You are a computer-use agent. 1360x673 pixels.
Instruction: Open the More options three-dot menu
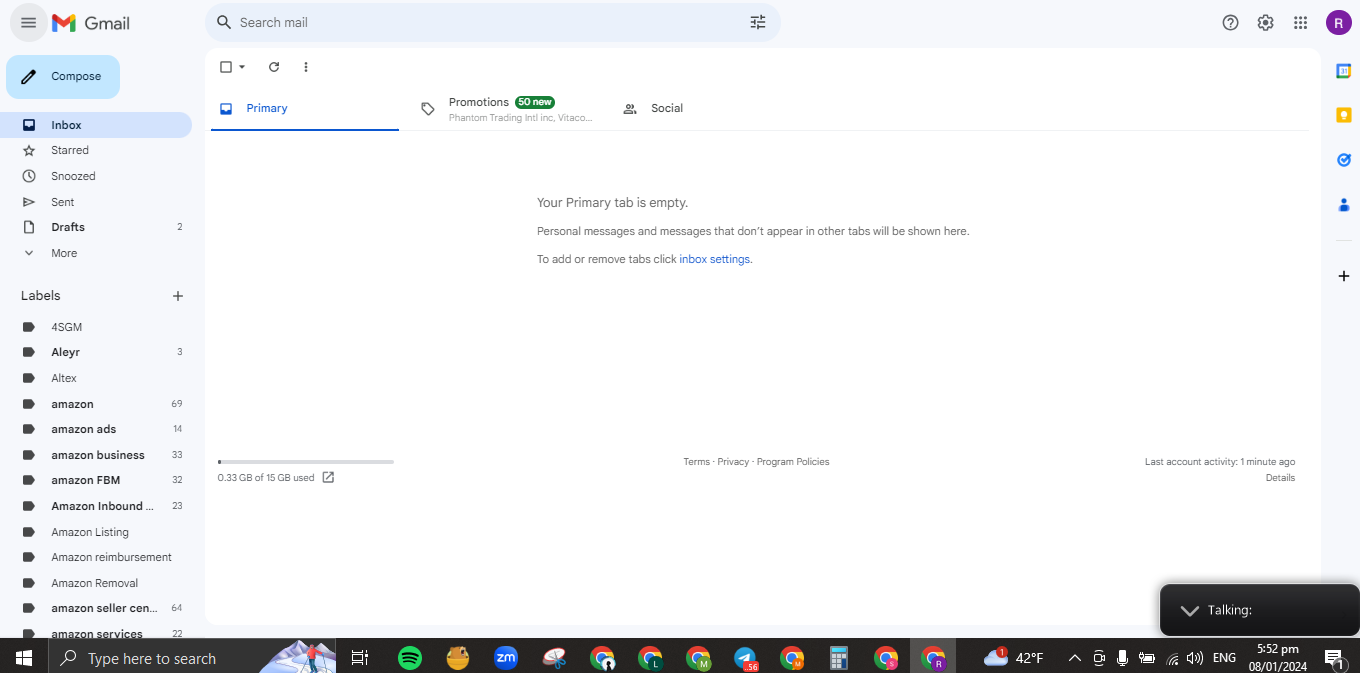click(306, 67)
